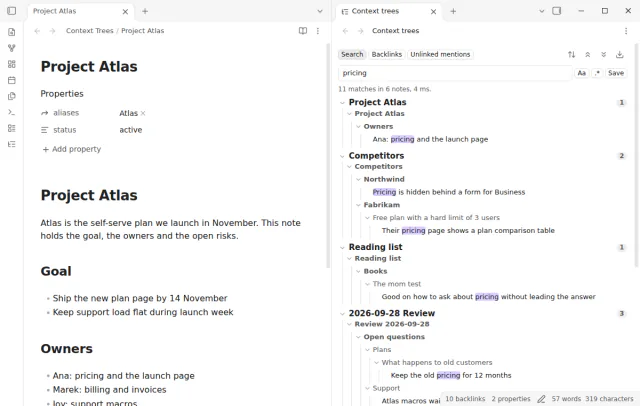The height and width of the screenshot is (406, 640).
Task: Add new tab beside Context trees tab
Action: coord(453,11)
